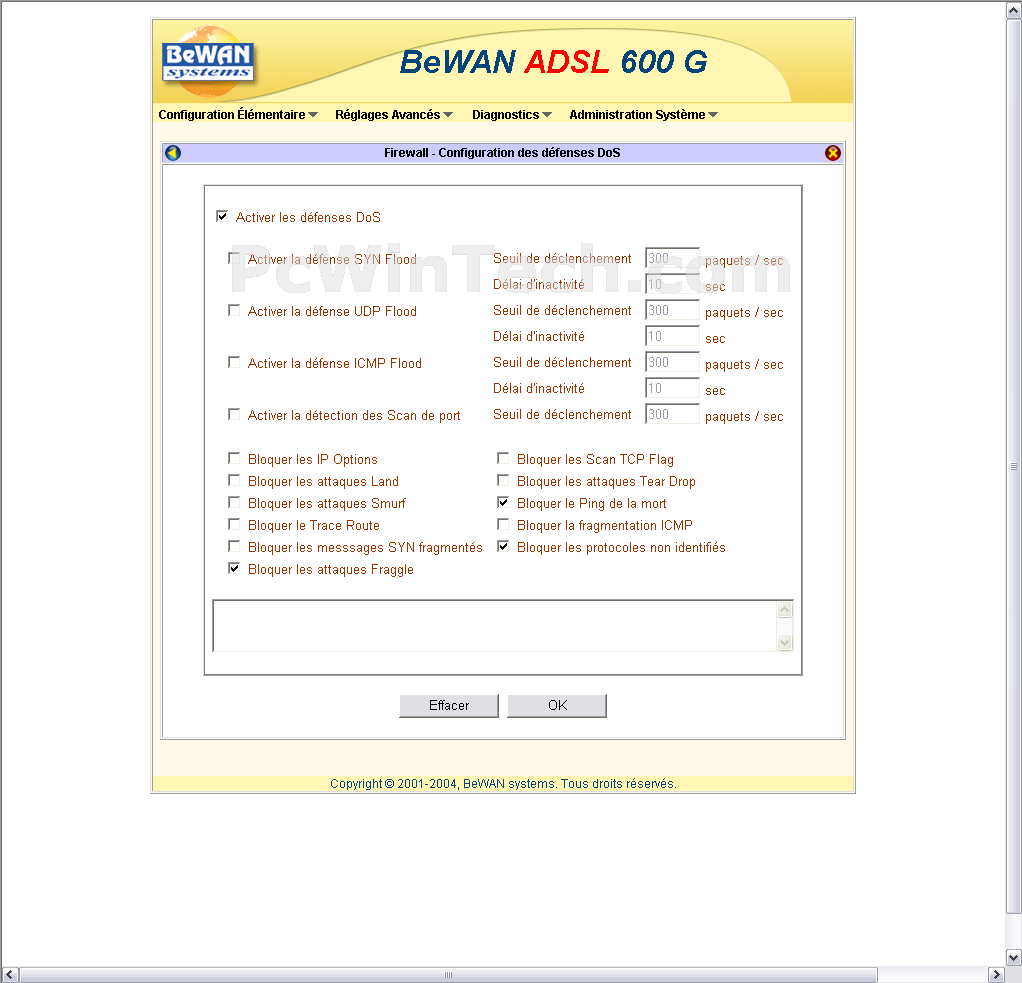
Task: Click SYN Flood Seuil de déclenchement field
Action: pos(672,258)
